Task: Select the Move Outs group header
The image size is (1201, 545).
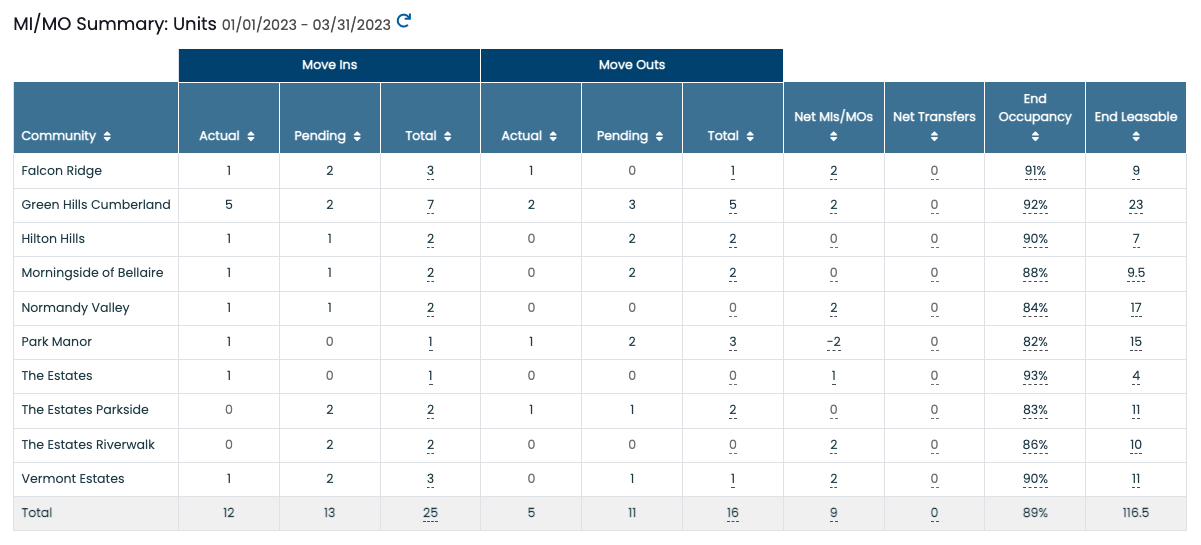Action: 632,65
